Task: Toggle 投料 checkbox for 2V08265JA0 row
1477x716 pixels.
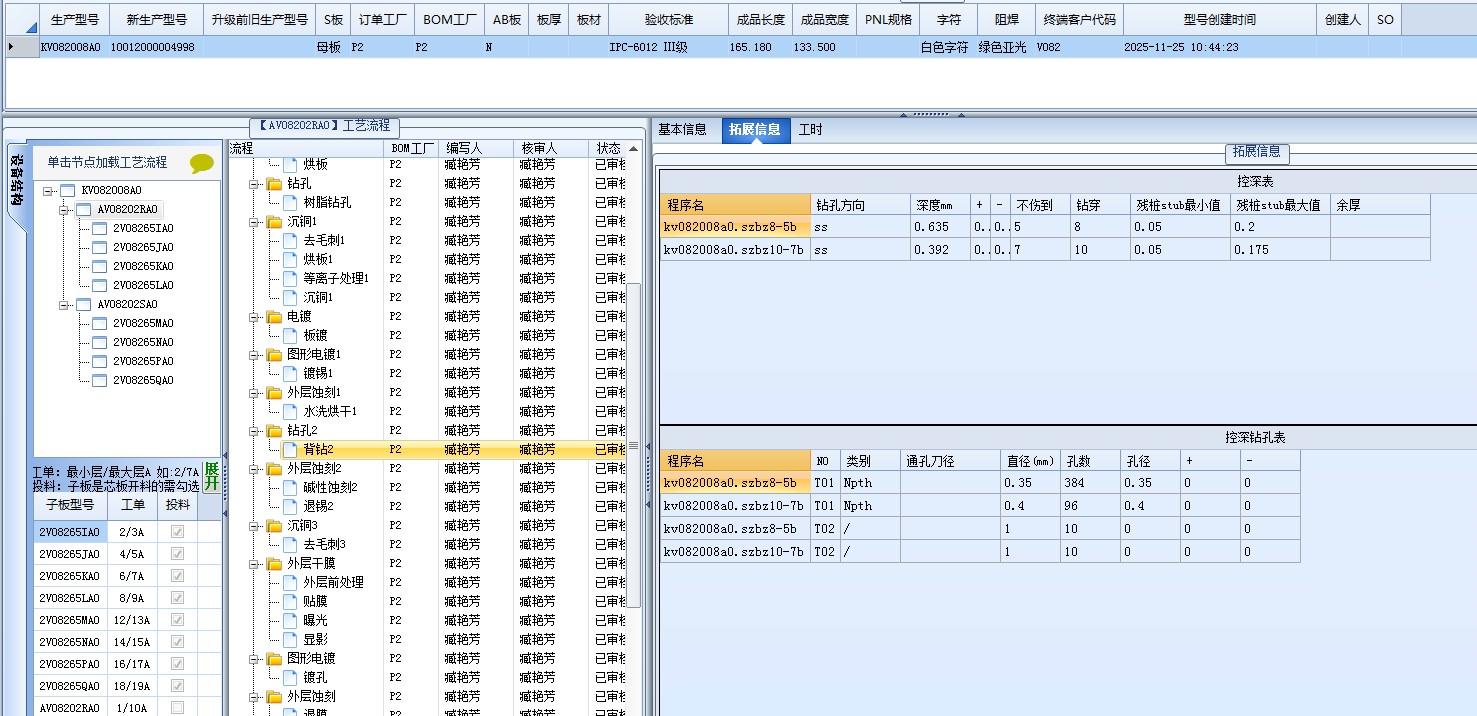Action: click(177, 554)
